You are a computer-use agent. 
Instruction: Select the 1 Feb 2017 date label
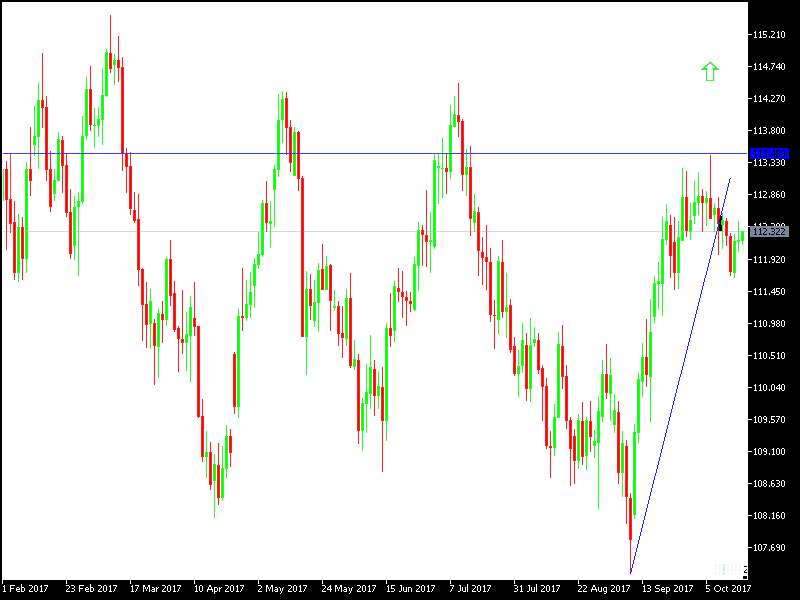pos(25,588)
